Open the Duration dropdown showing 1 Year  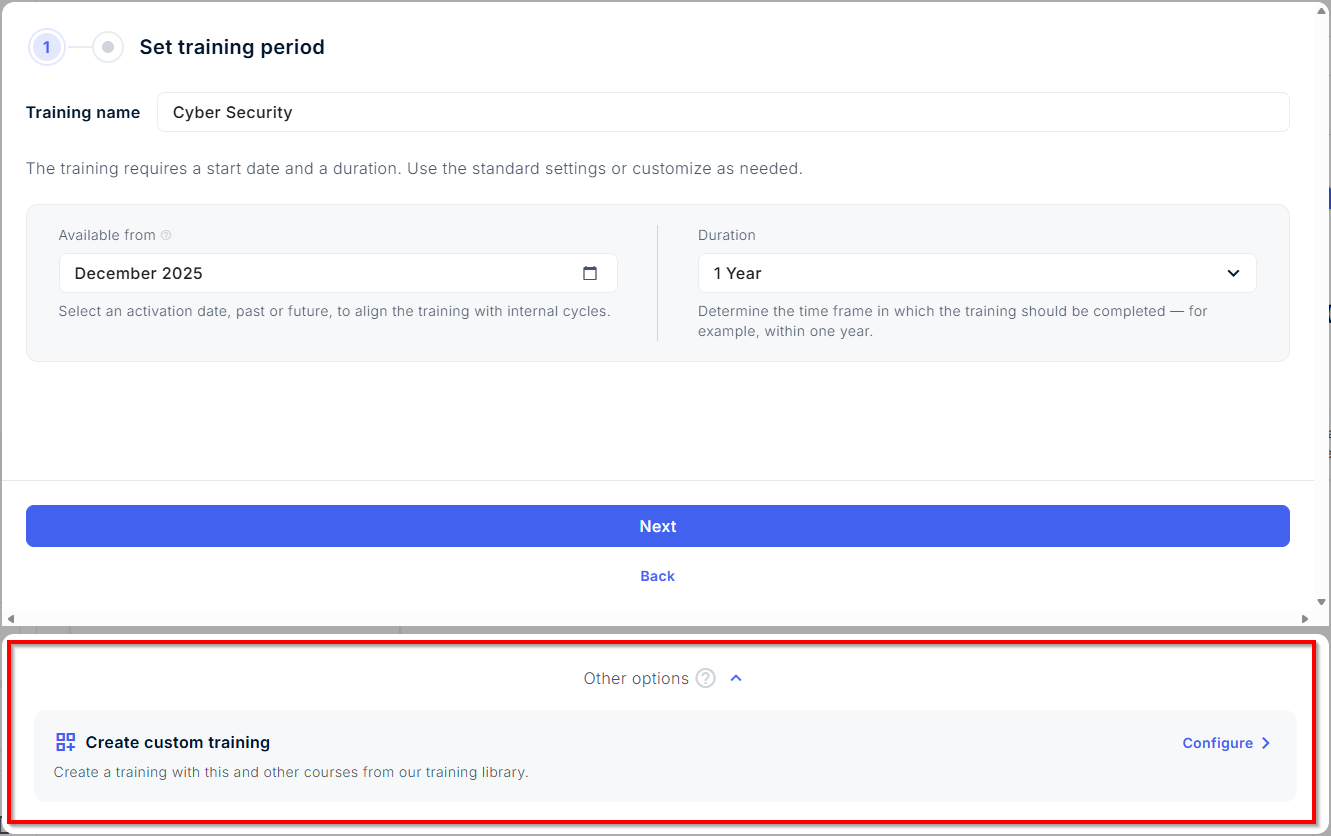point(976,273)
